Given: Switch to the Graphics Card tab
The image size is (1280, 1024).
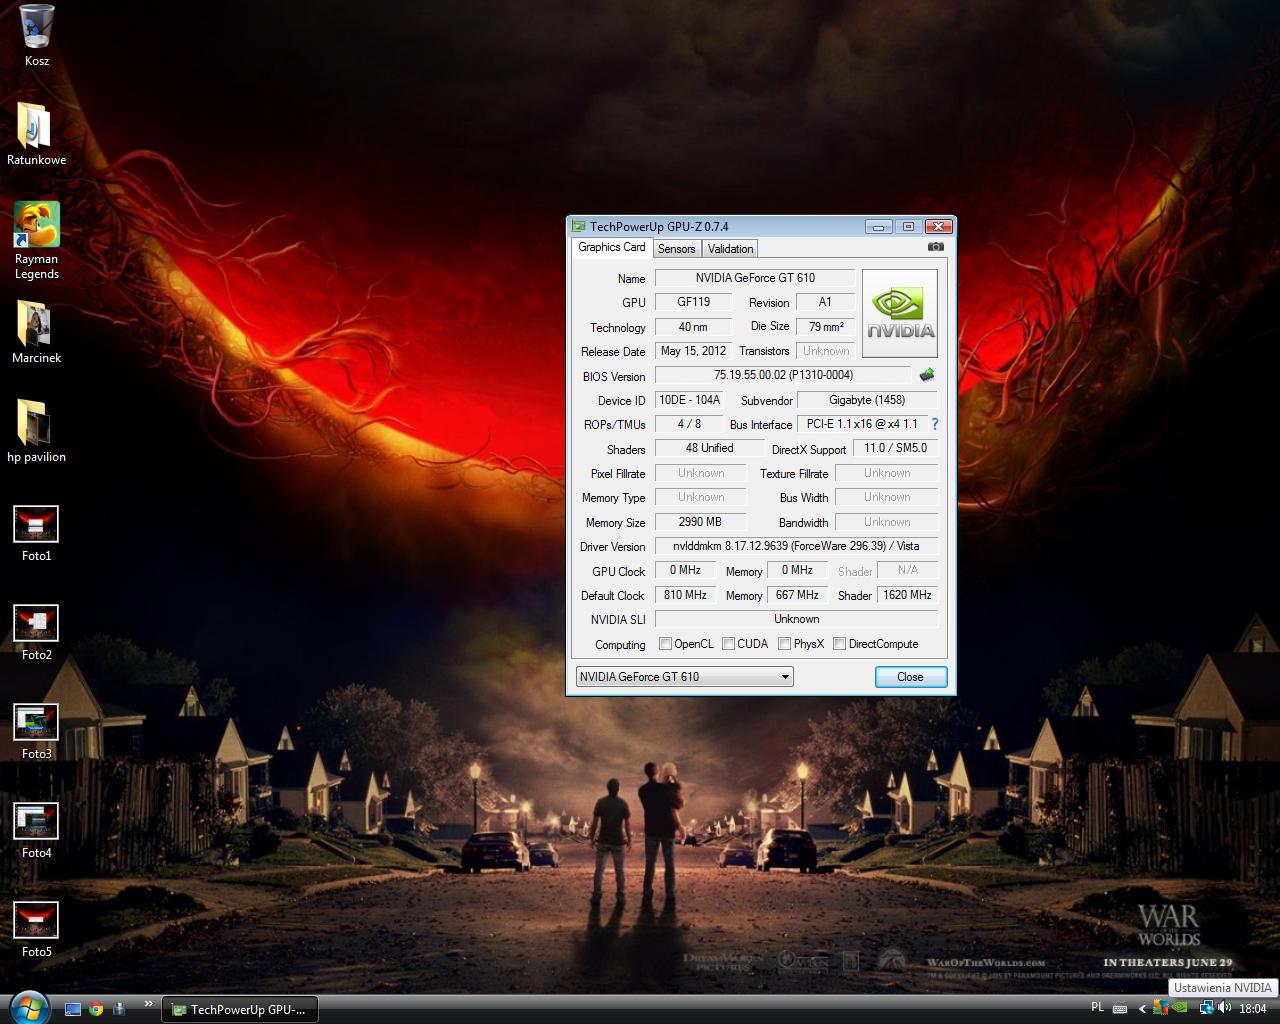Looking at the screenshot, I should [x=612, y=247].
